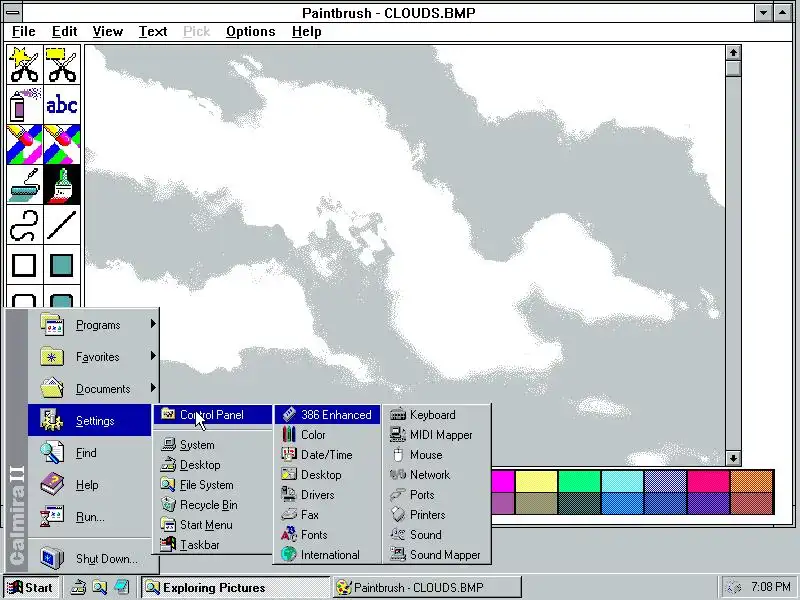Expand the Documents submenu arrow
The width and height of the screenshot is (800, 600).
153,388
